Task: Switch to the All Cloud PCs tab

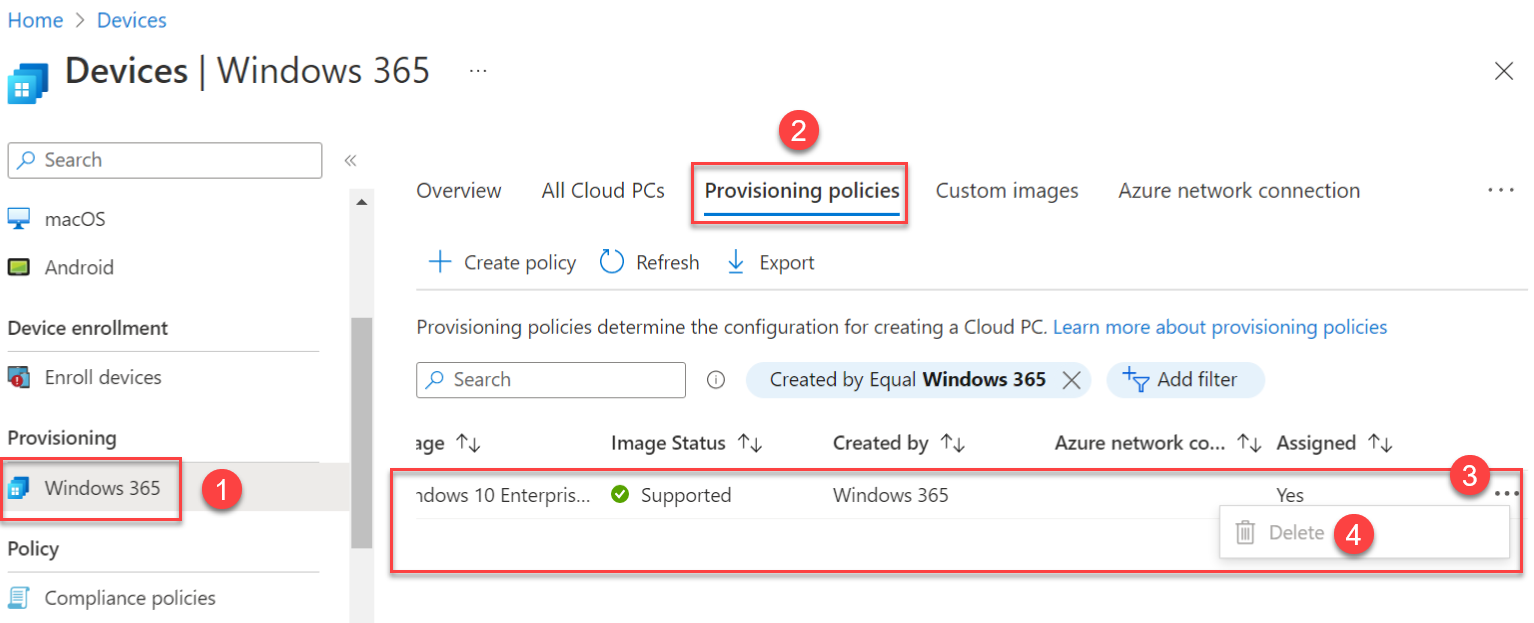Action: click(603, 190)
